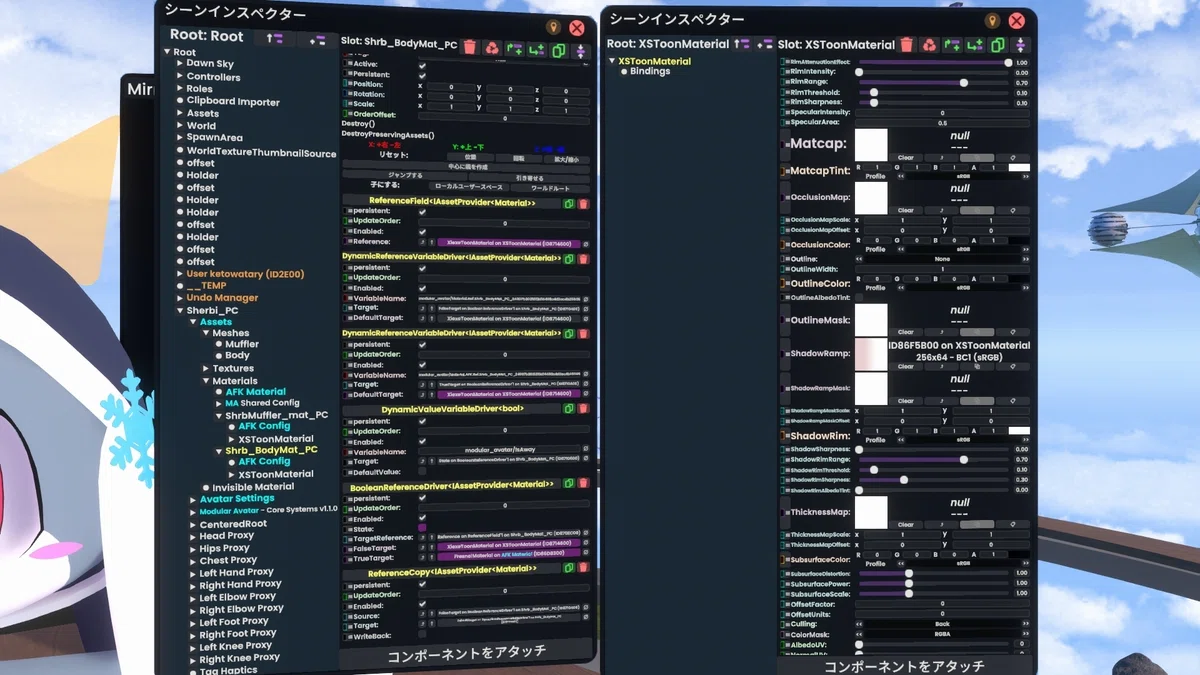Toggle Enabled checkbox under ReferenceCopy component
This screenshot has width=1200, height=675.
click(x=422, y=605)
